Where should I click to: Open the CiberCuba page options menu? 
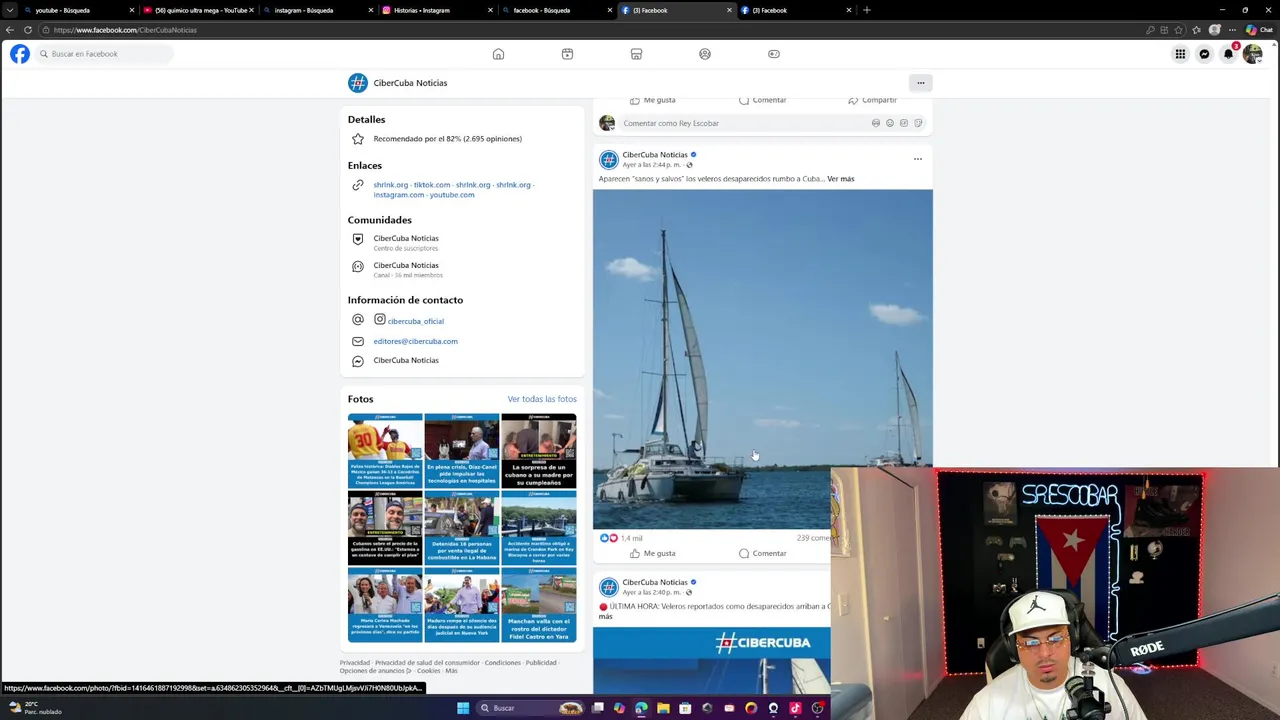[x=921, y=83]
